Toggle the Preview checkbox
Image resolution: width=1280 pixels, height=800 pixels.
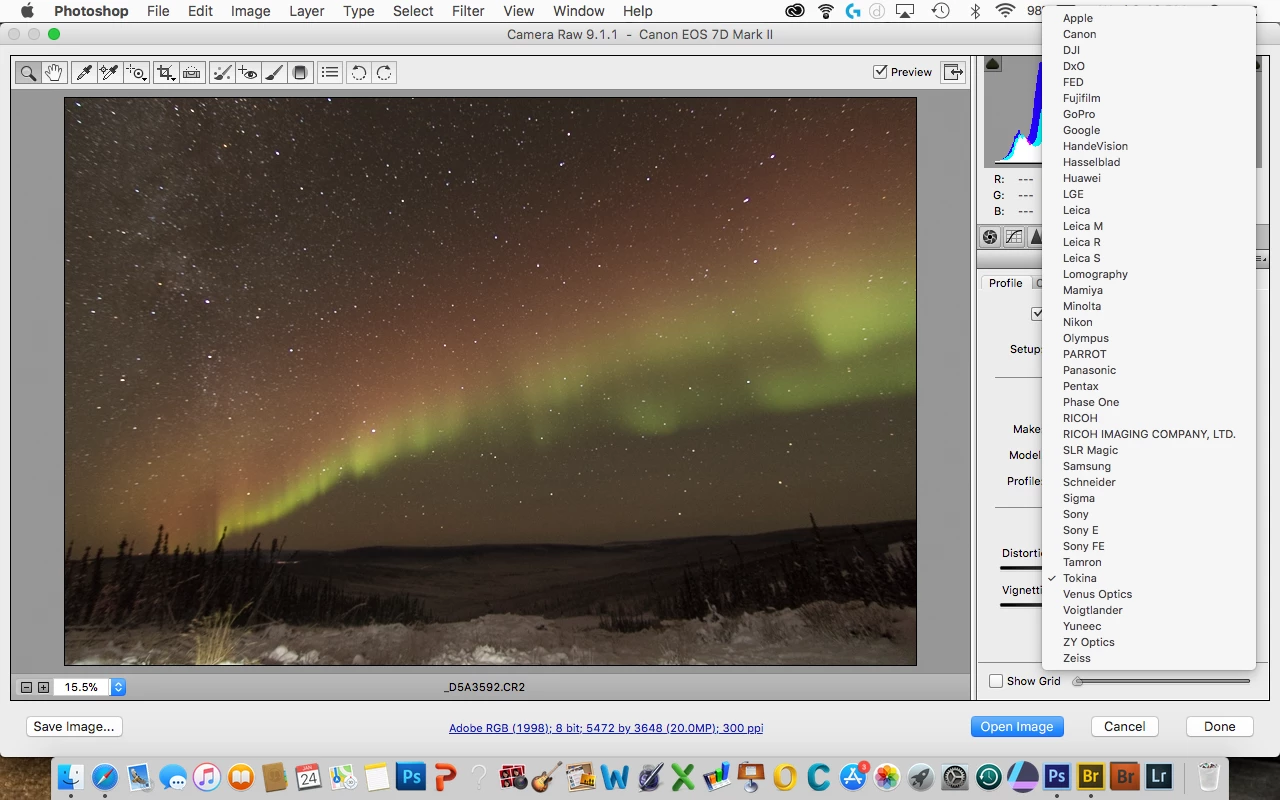pos(880,72)
